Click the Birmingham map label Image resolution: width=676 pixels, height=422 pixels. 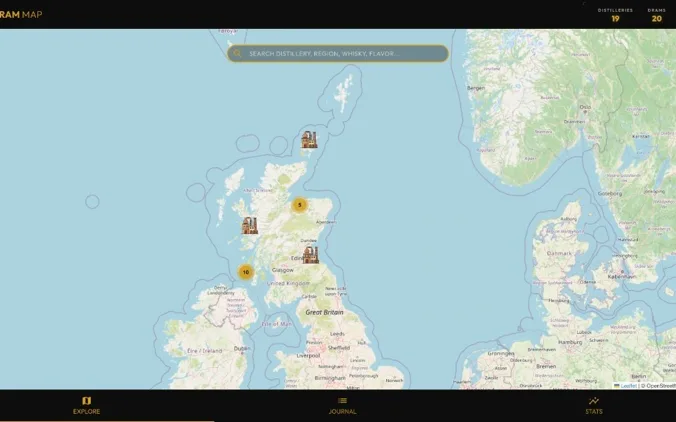coord(330,378)
